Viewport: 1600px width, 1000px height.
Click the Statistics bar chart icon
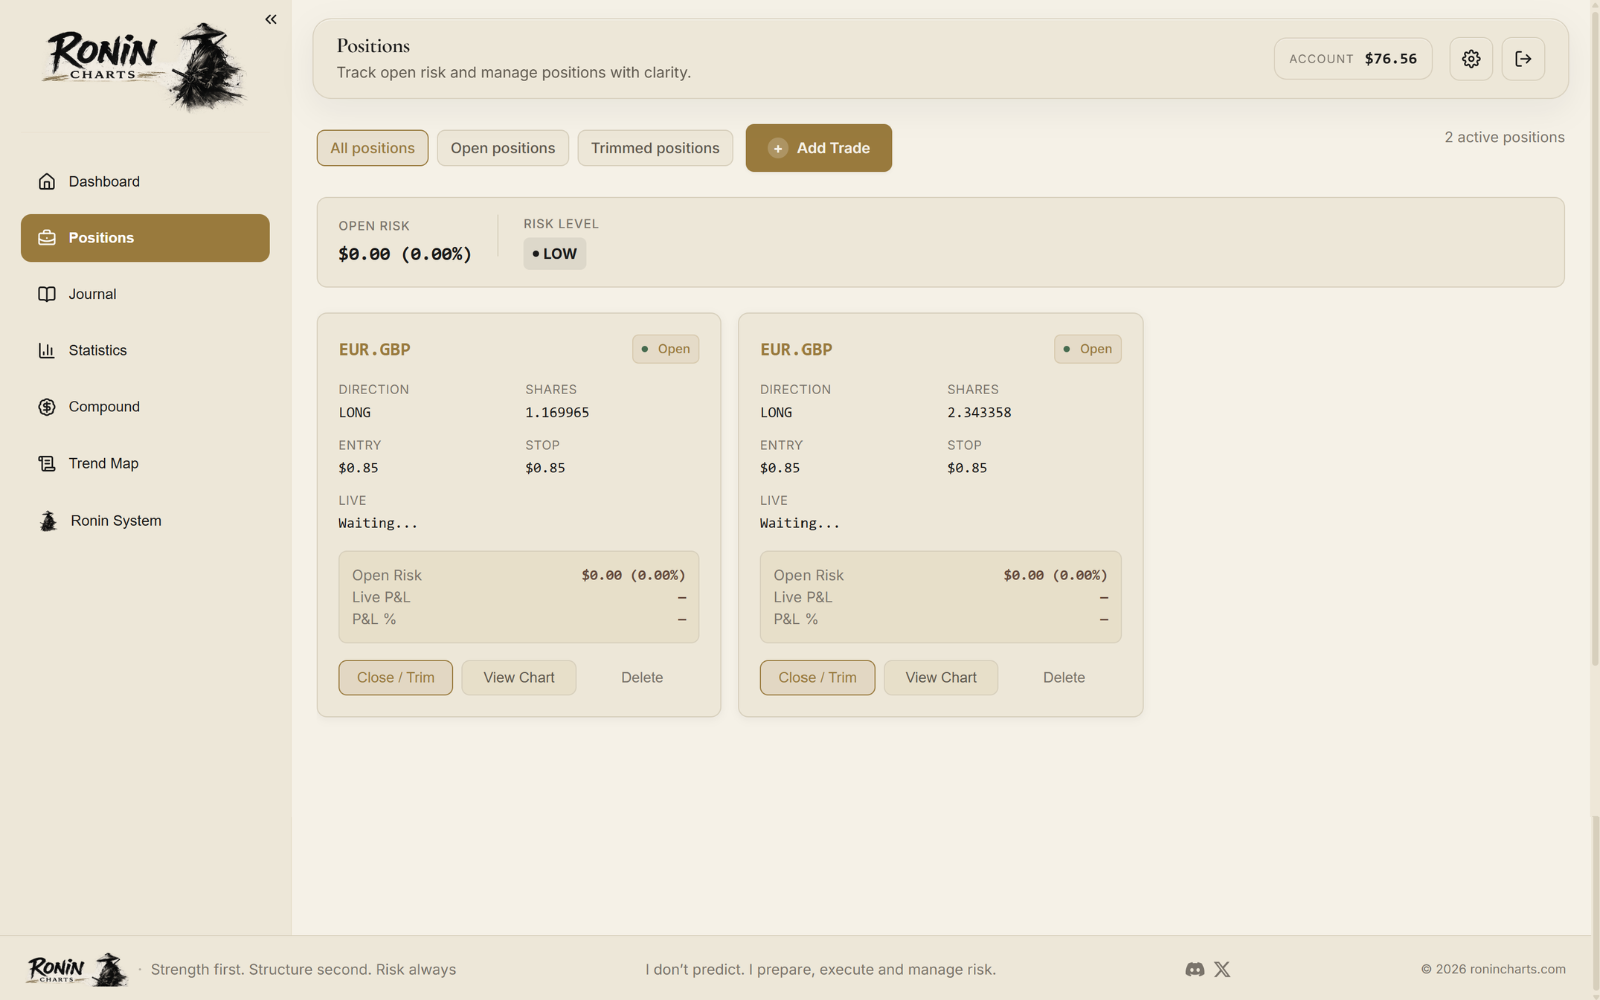[47, 350]
